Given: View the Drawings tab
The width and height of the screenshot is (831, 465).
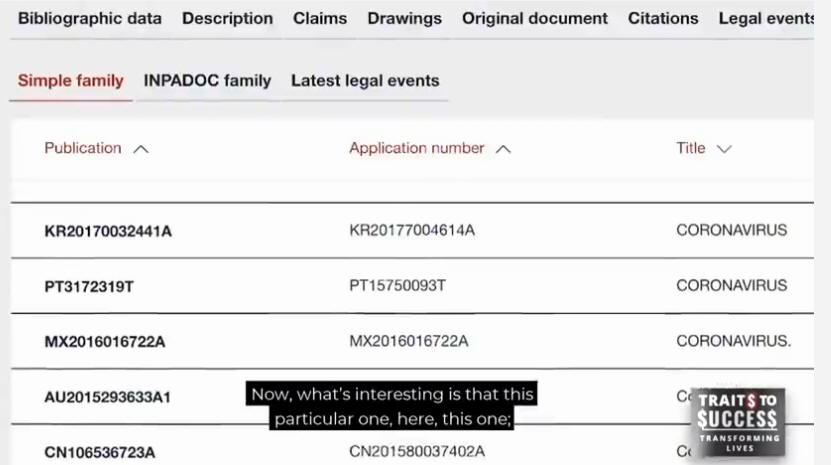Looking at the screenshot, I should (x=404, y=18).
